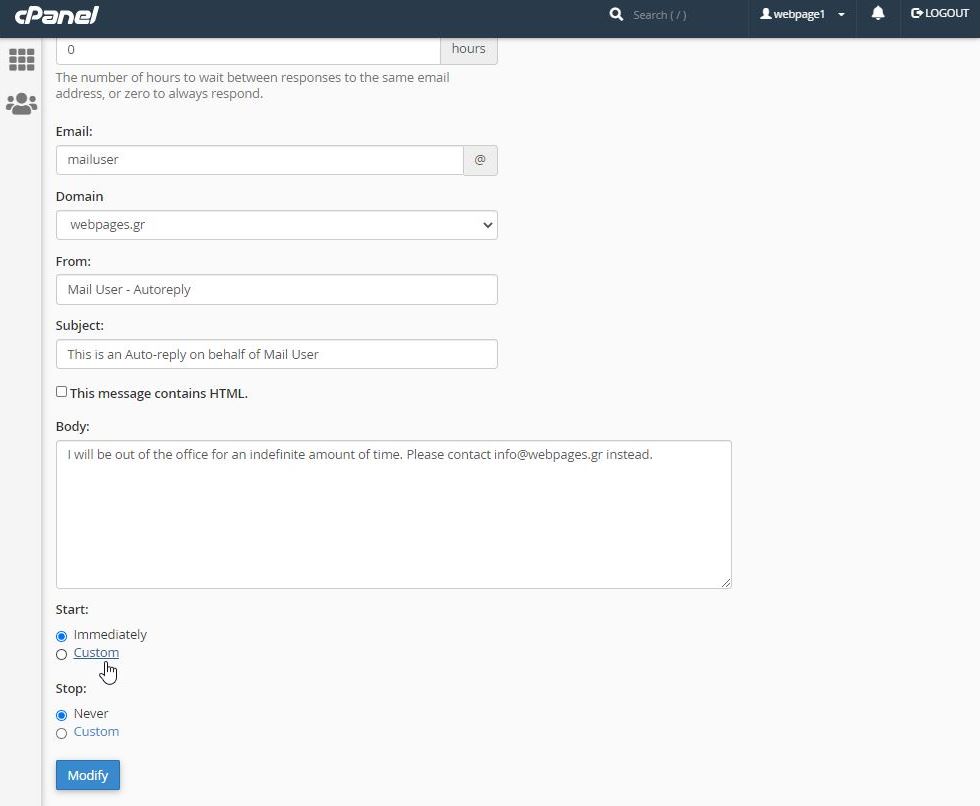Open the User Manager sidebar icon
980x806 pixels.
click(x=22, y=103)
